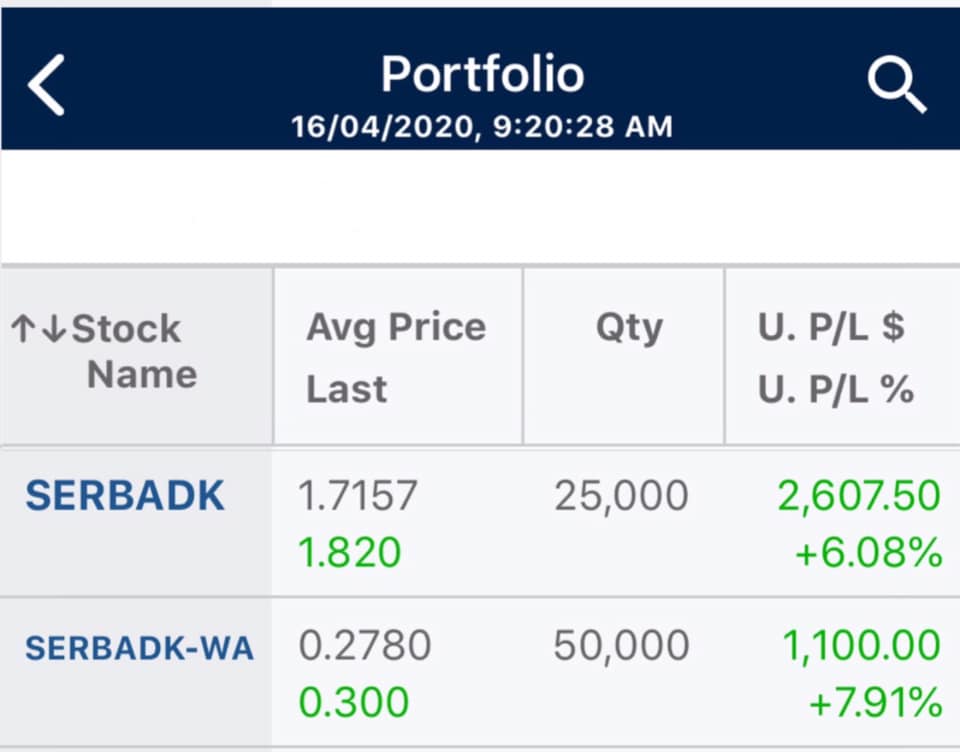The image size is (960, 752).
Task: Open the SERBADK stock link
Action: [125, 495]
